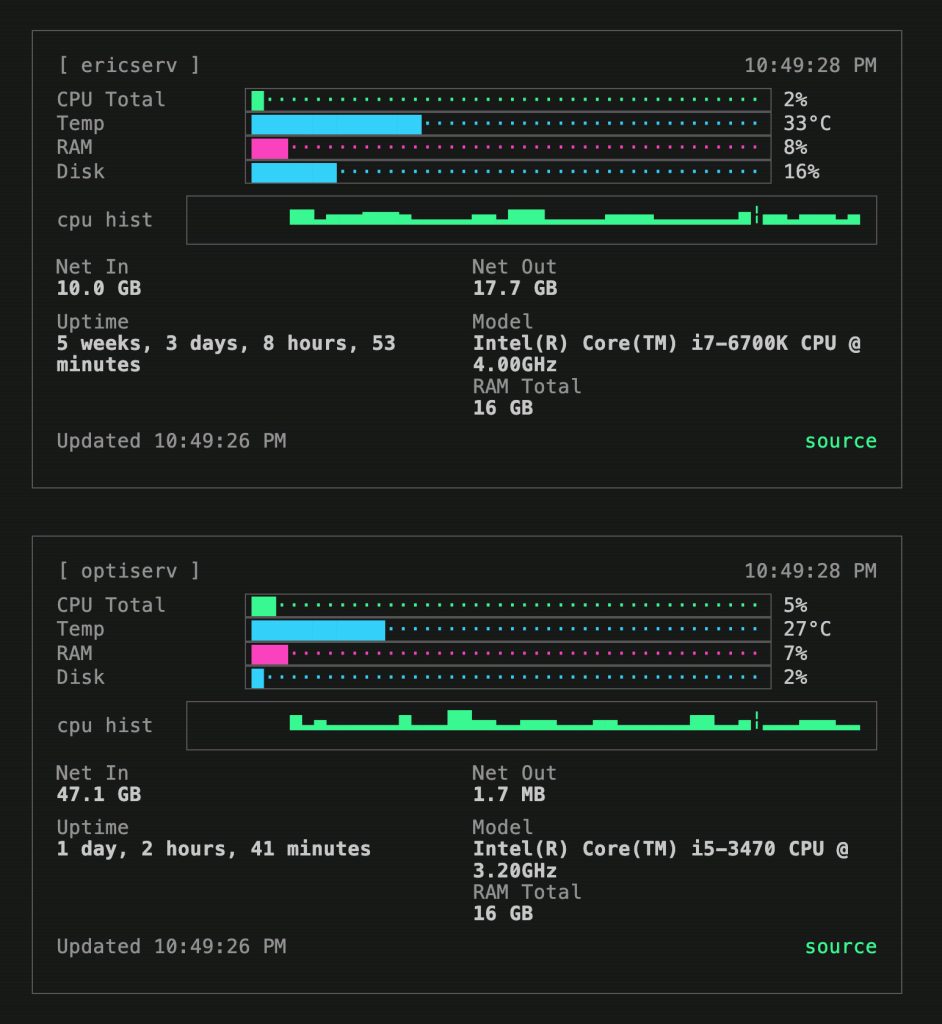Click the source link in optiserv panel
The width and height of the screenshot is (942, 1024).
840,947
